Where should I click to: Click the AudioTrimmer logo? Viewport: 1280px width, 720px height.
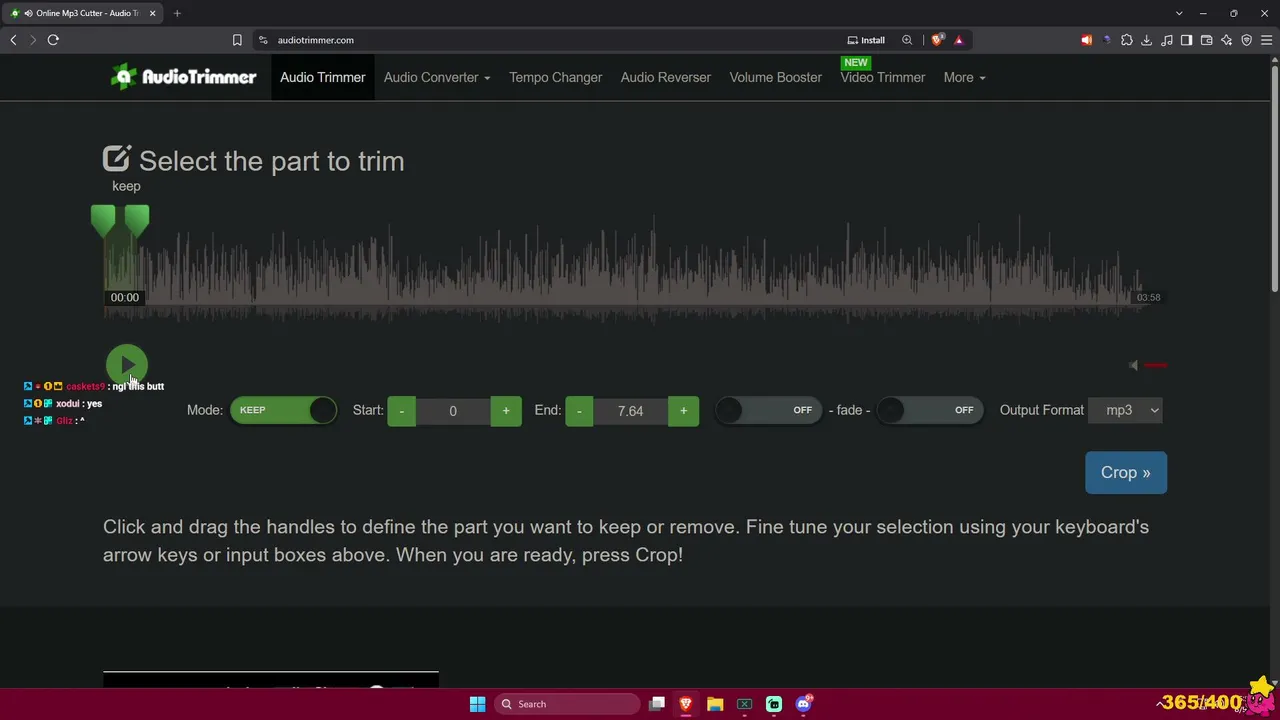(x=183, y=77)
